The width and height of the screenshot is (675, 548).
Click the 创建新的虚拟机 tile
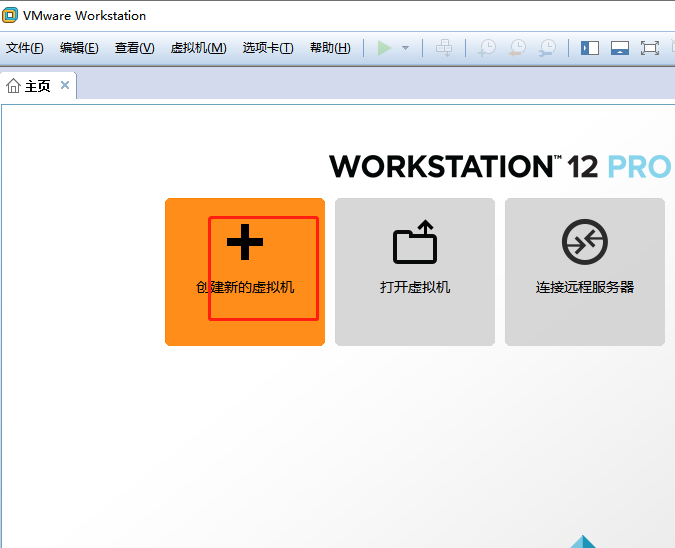(x=245, y=272)
